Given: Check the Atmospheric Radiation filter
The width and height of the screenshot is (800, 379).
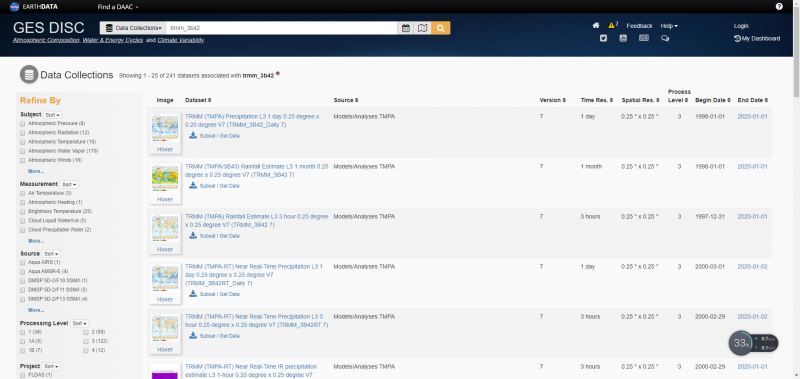Looking at the screenshot, I should (x=22, y=133).
